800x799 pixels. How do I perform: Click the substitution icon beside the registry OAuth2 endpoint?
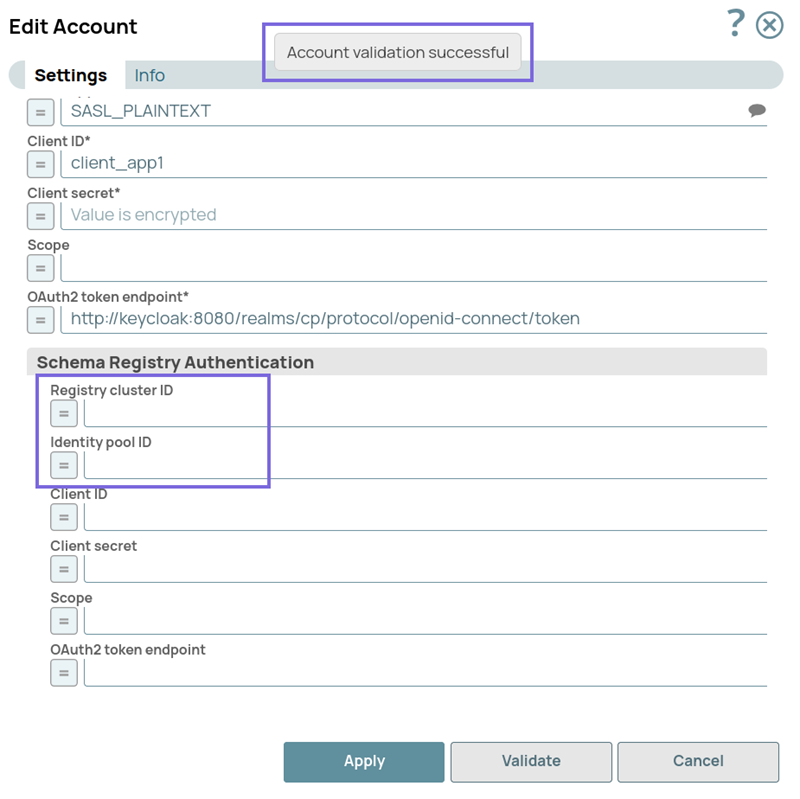(x=62, y=673)
